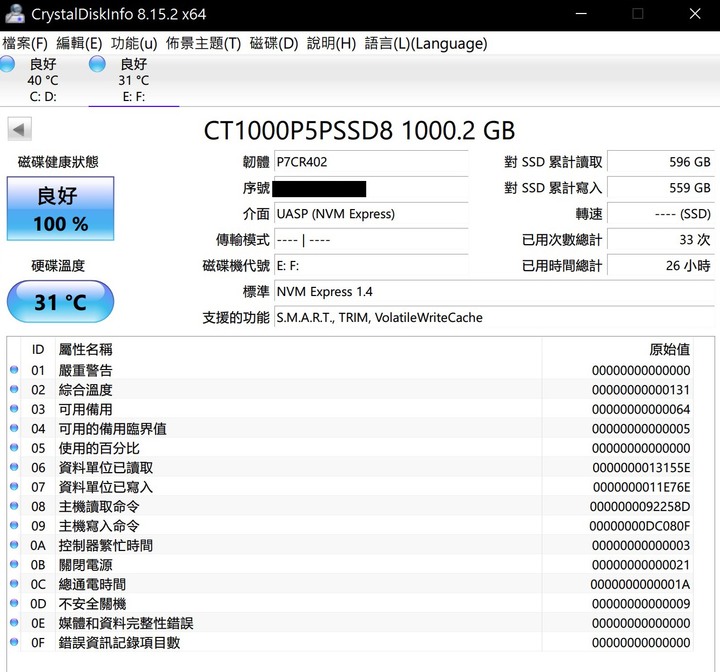Switch to the C: D: disk tab
The image size is (720, 672).
(43, 80)
